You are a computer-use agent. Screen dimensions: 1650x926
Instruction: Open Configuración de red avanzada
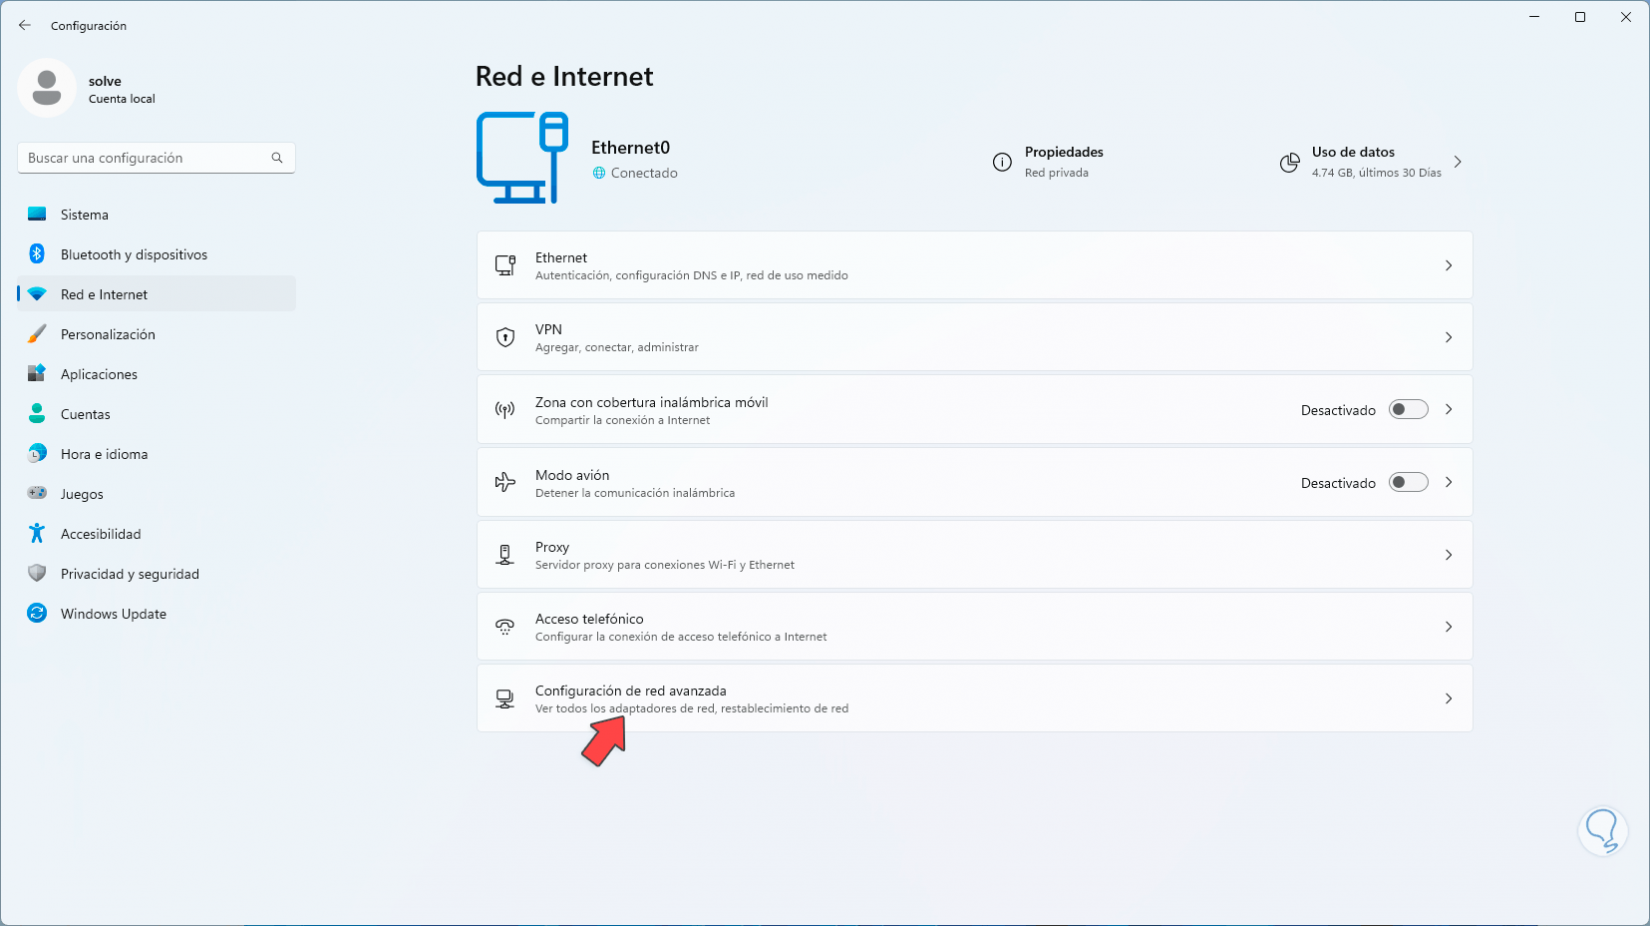tap(975, 699)
